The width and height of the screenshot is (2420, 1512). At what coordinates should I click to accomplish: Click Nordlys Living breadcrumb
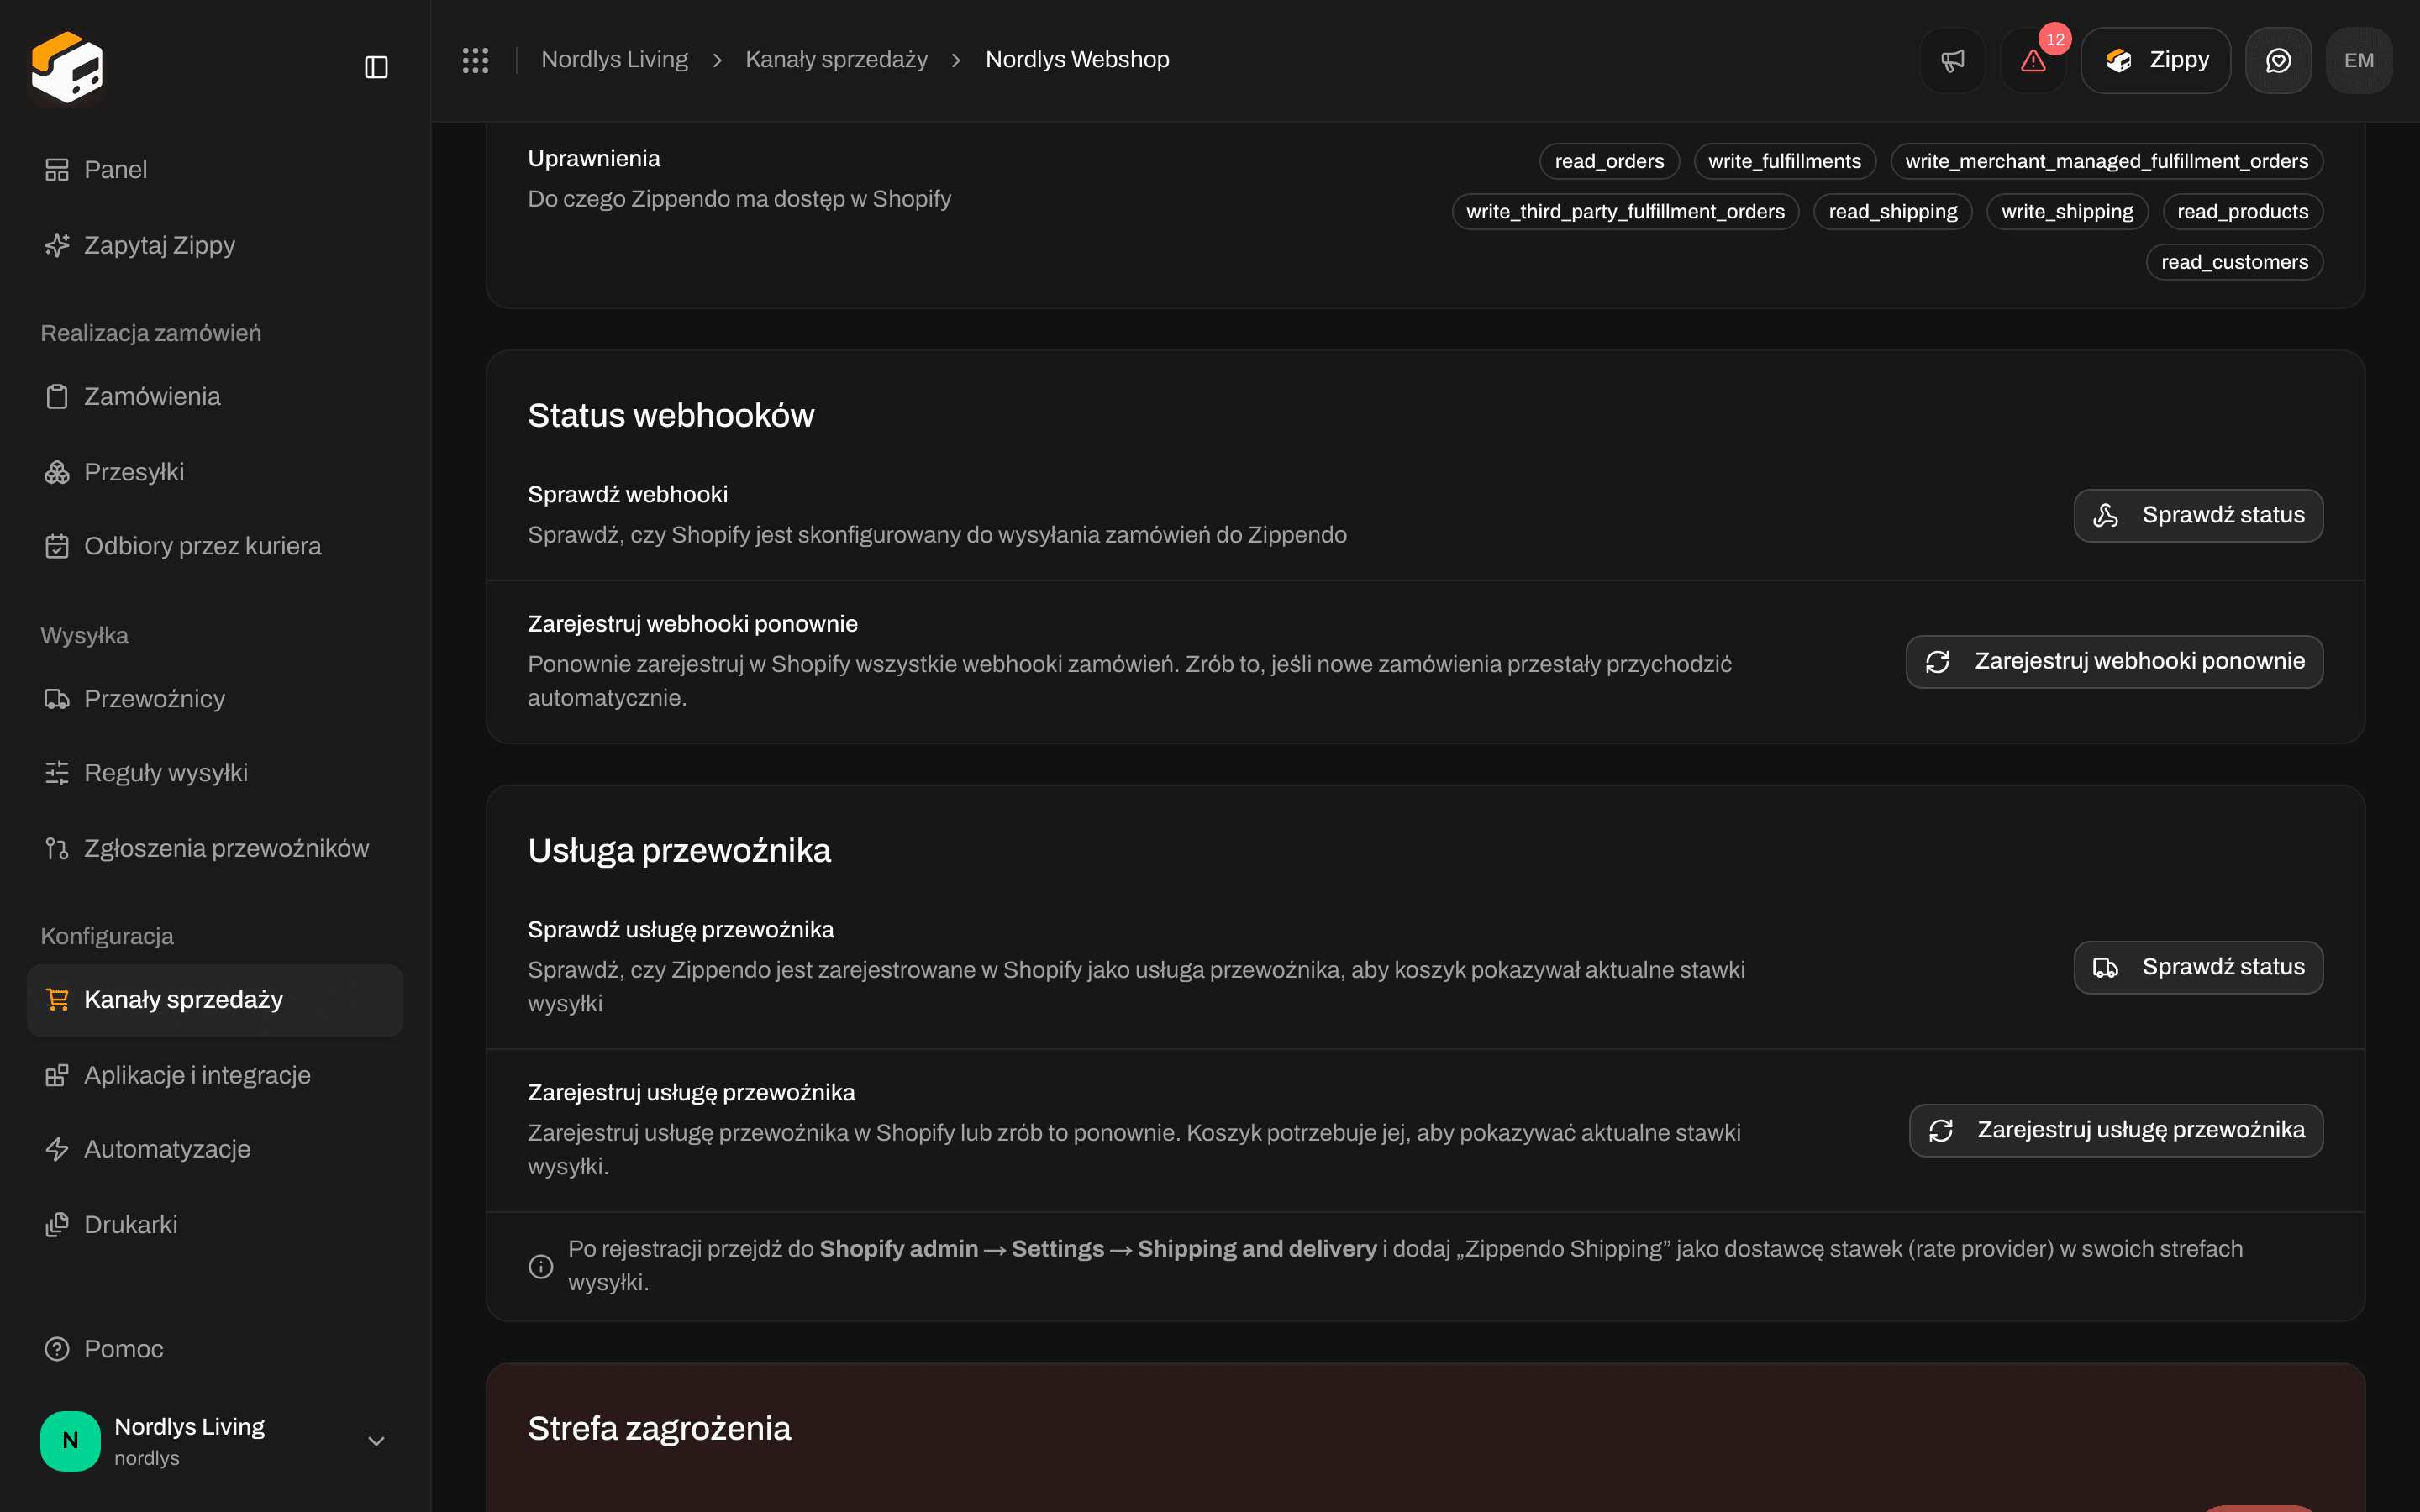pos(614,60)
